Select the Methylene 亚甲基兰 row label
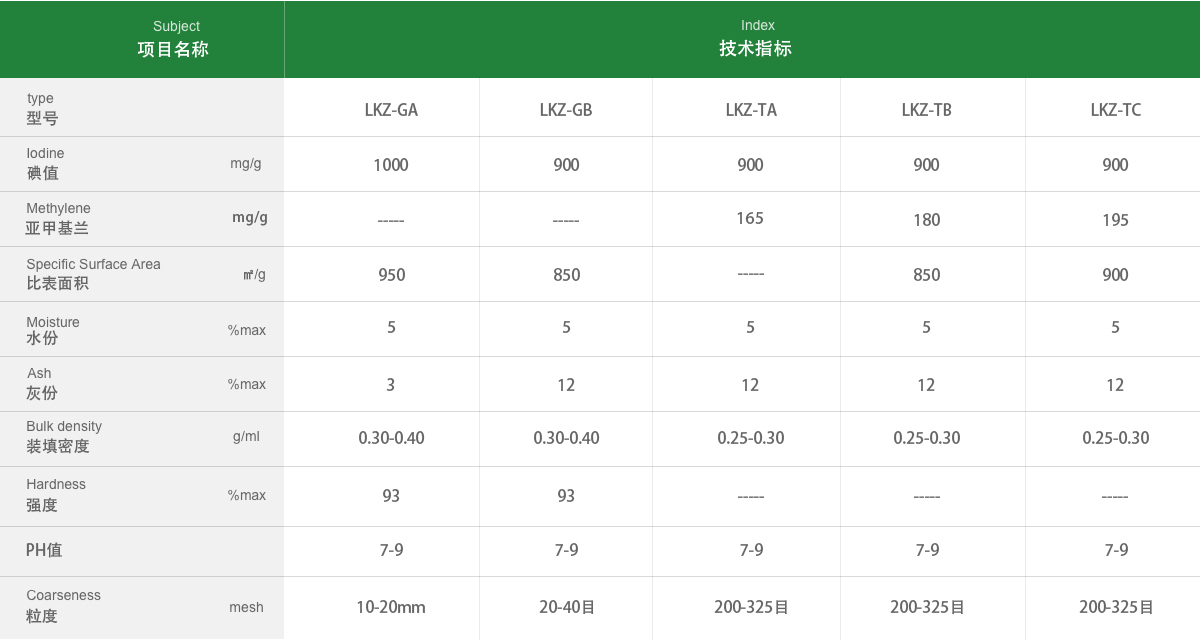This screenshot has height=640, width=1200. 58,219
